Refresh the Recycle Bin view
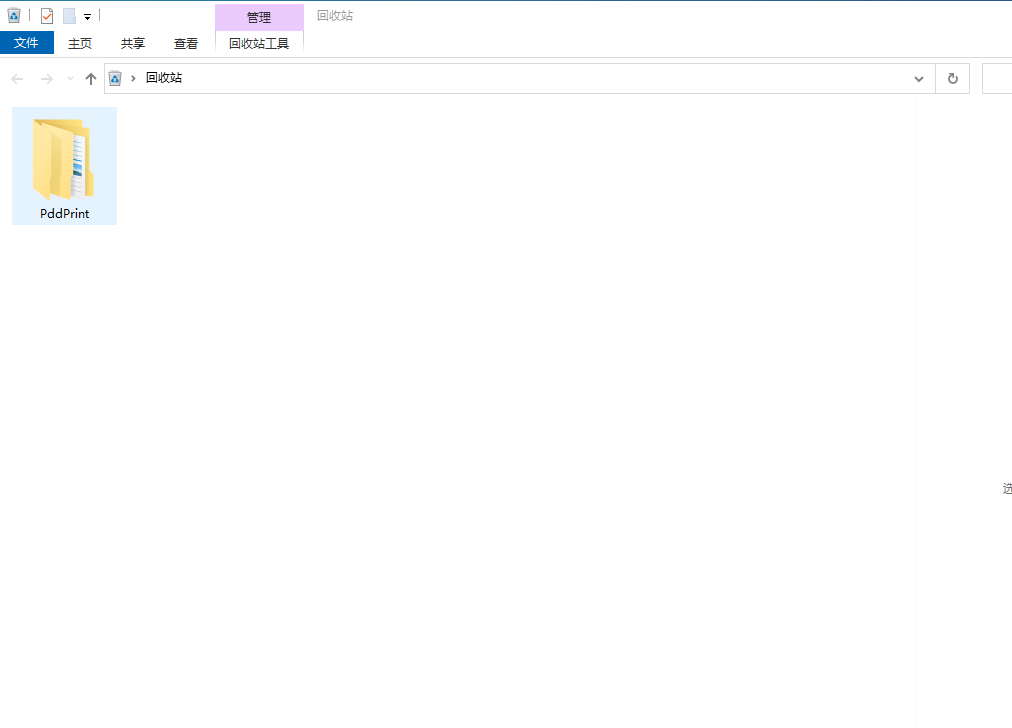Image resolution: width=1012 pixels, height=728 pixels. 952,79
